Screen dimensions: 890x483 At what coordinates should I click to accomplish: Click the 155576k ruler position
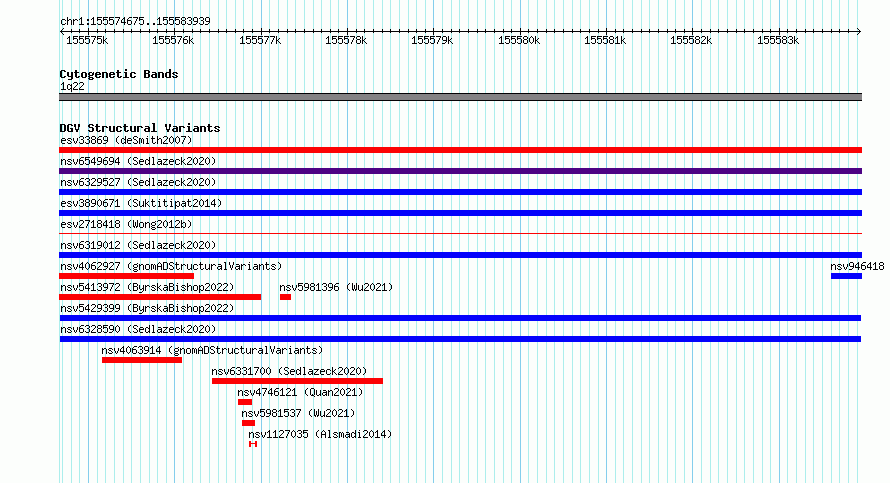click(x=173, y=40)
